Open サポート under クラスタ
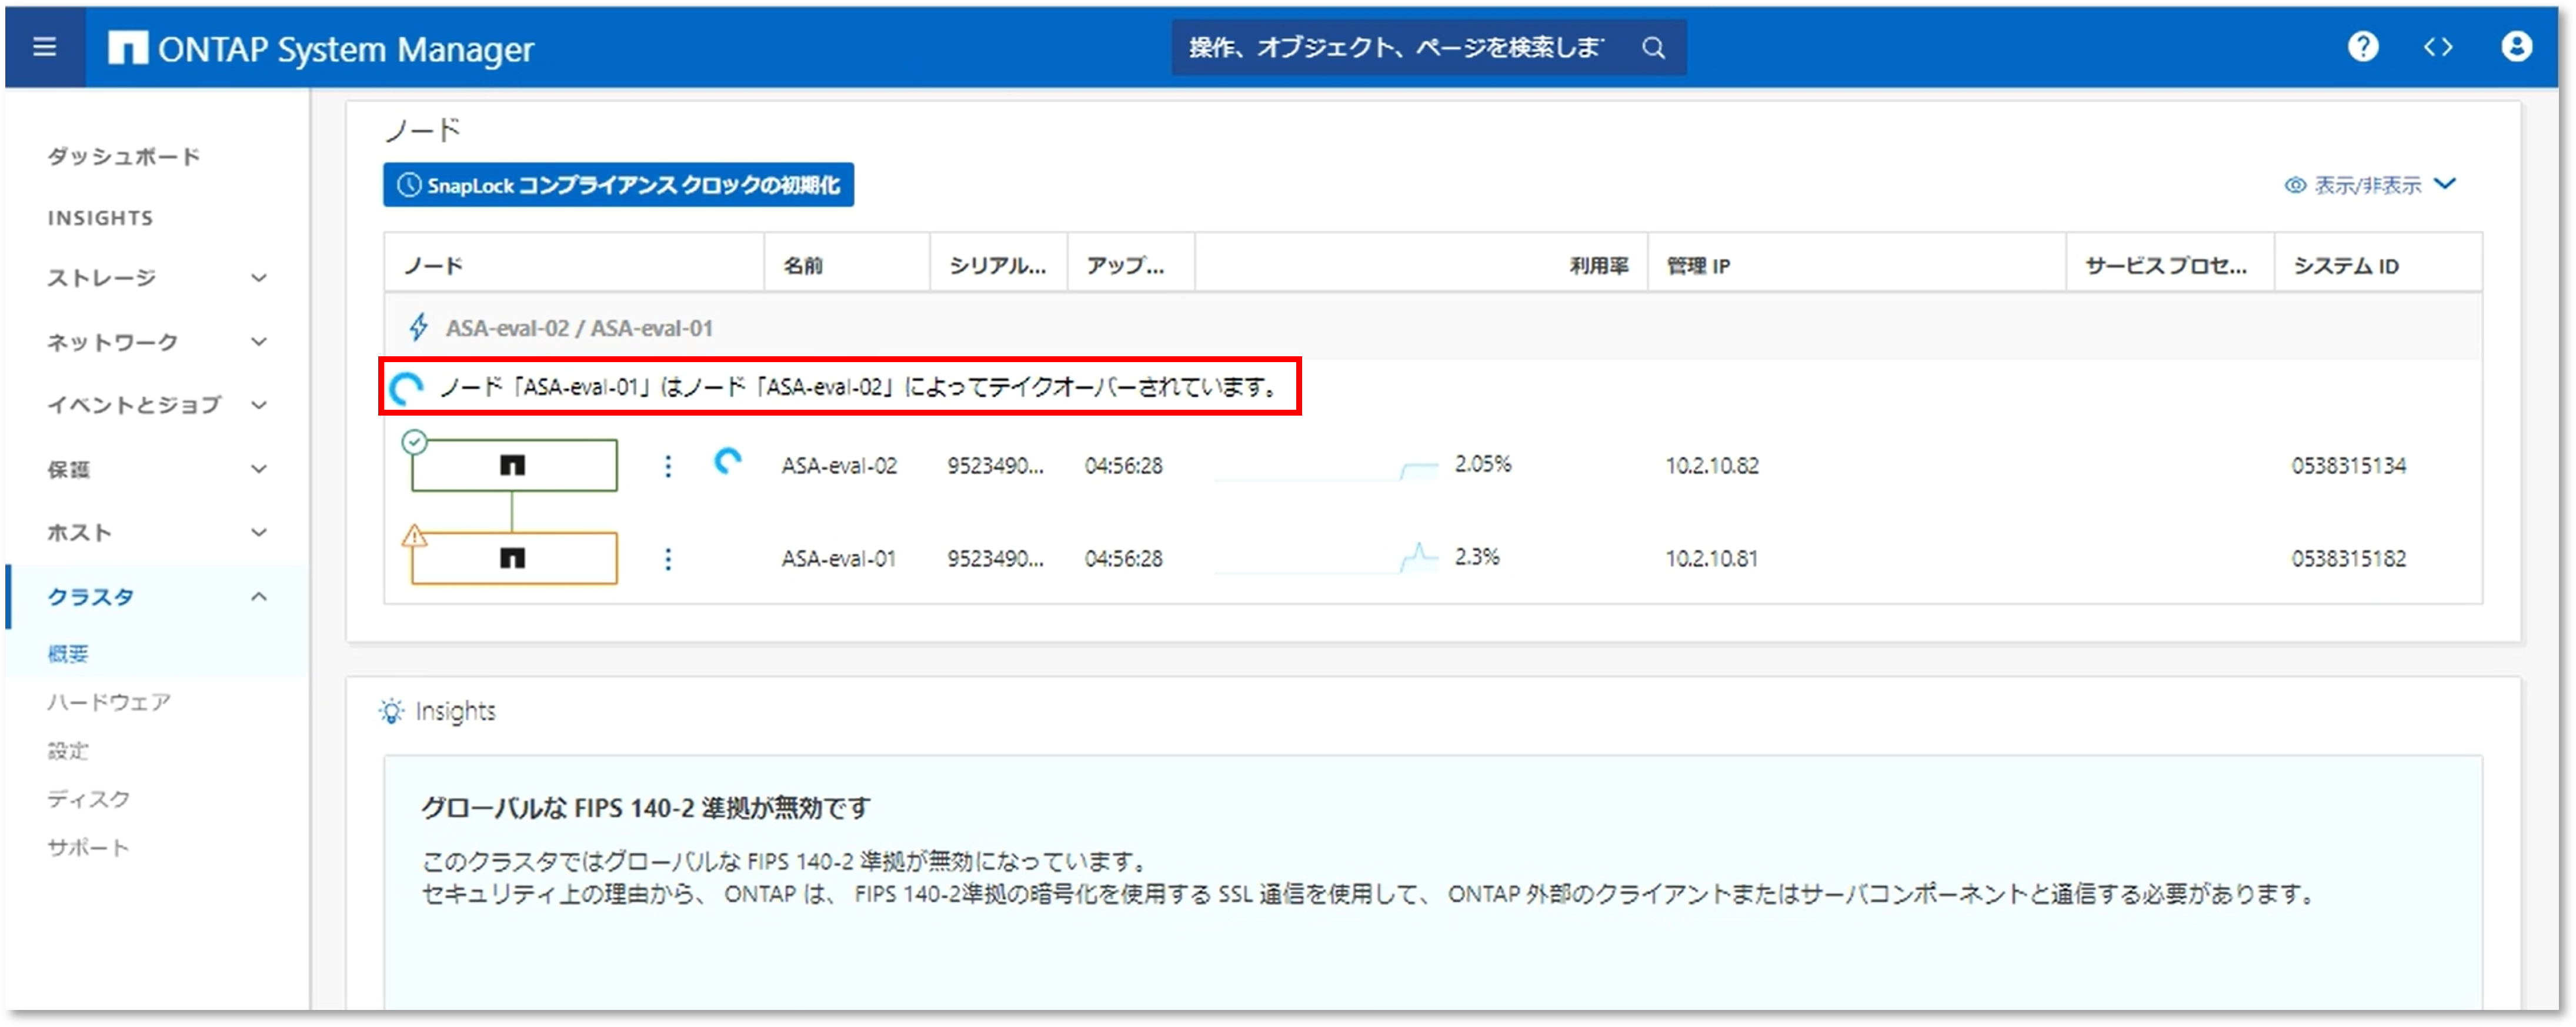The width and height of the screenshot is (2576, 1027). pyautogui.click(x=88, y=848)
